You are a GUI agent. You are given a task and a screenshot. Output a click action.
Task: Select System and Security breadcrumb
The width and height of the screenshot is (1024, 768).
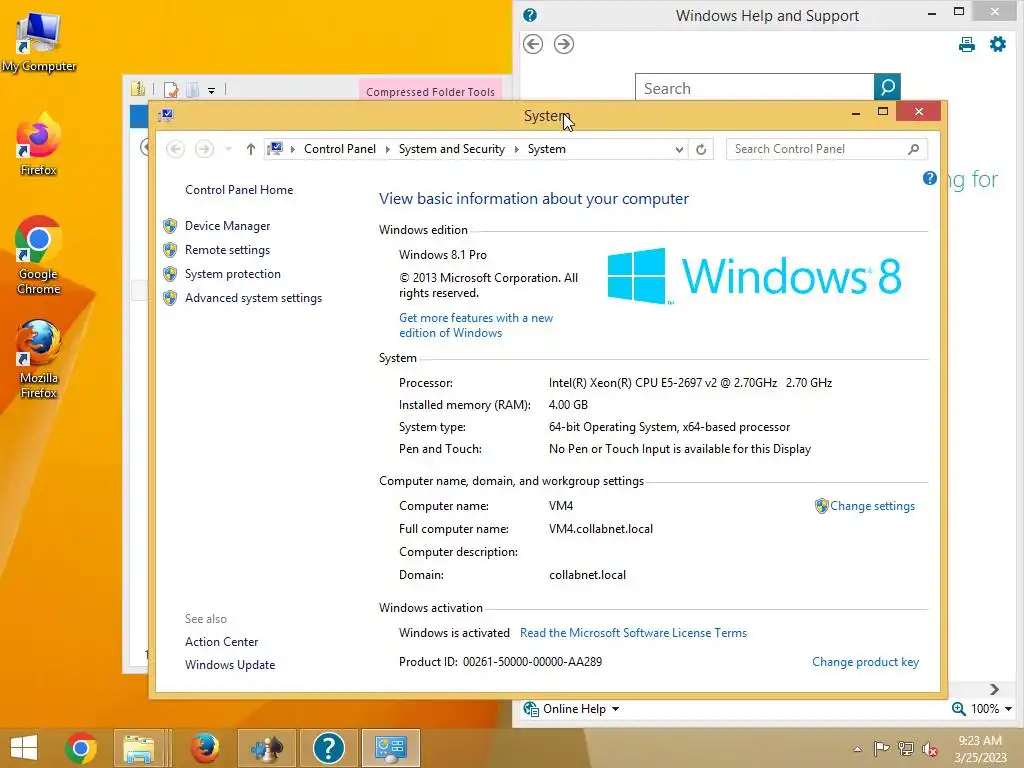pyautogui.click(x=452, y=149)
